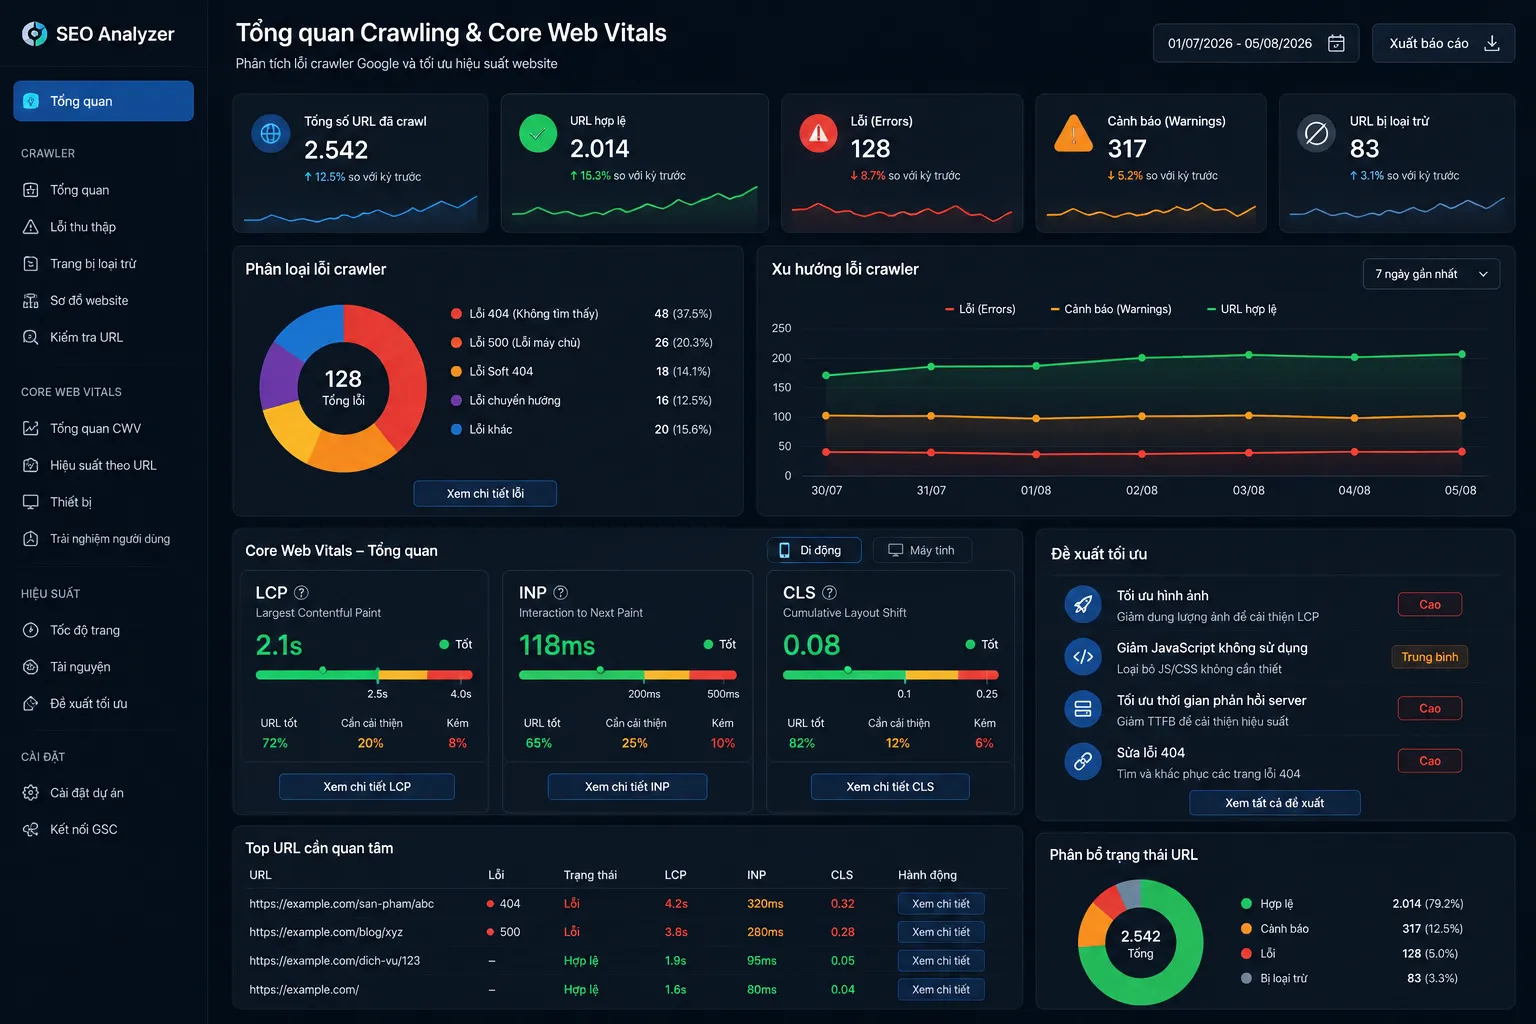Click Xem tất cả đề xuất button
1536x1024 pixels.
coord(1275,803)
